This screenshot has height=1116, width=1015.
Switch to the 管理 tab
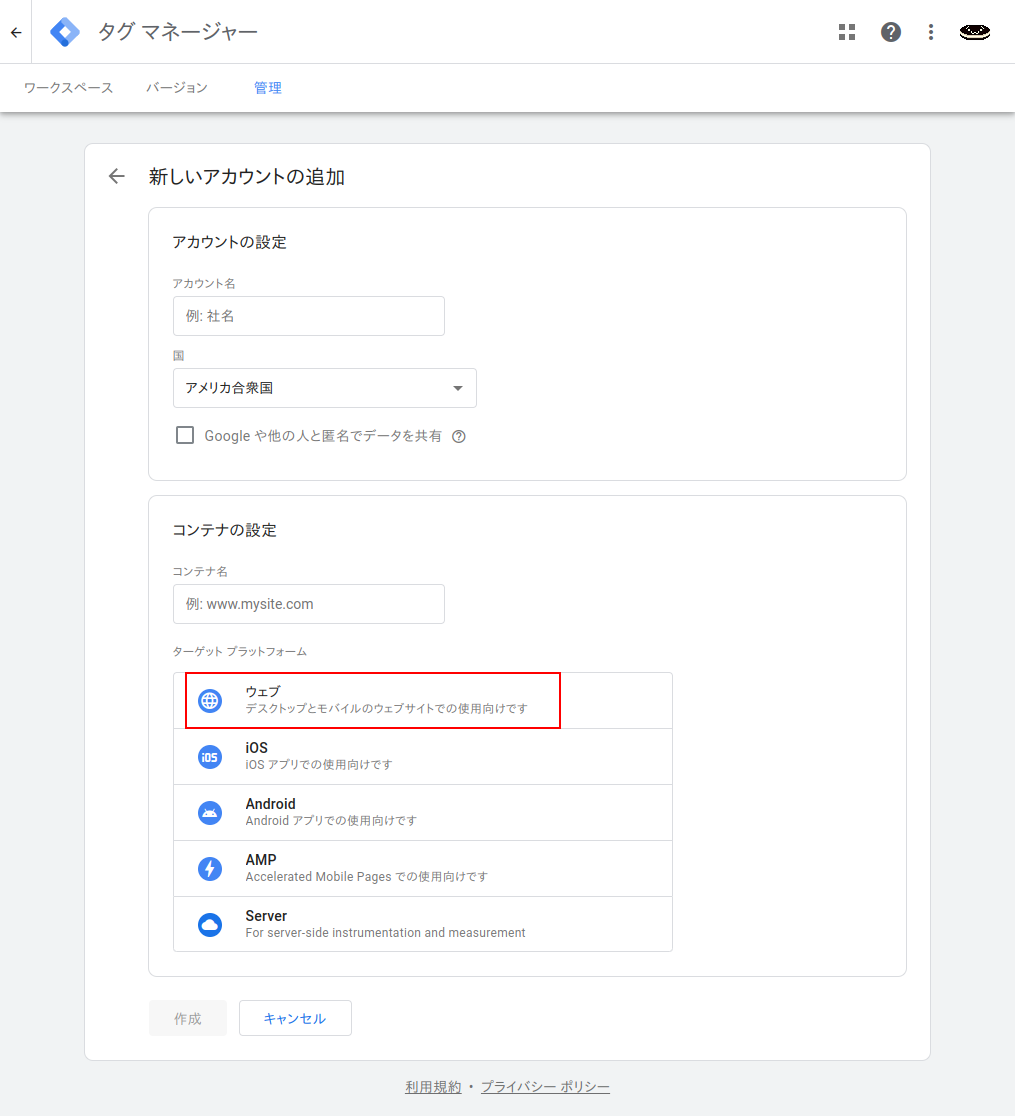pyautogui.click(x=268, y=88)
